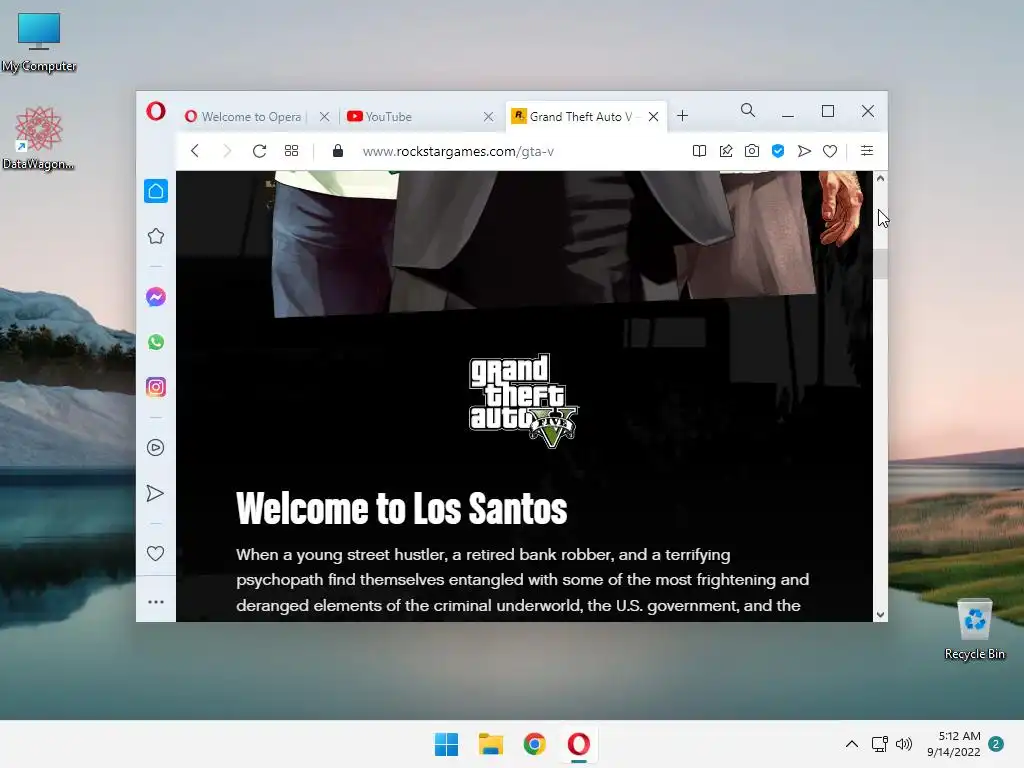Click the Grand Theft Auto Five logo
This screenshot has width=1024, height=768.
pyautogui.click(x=524, y=401)
